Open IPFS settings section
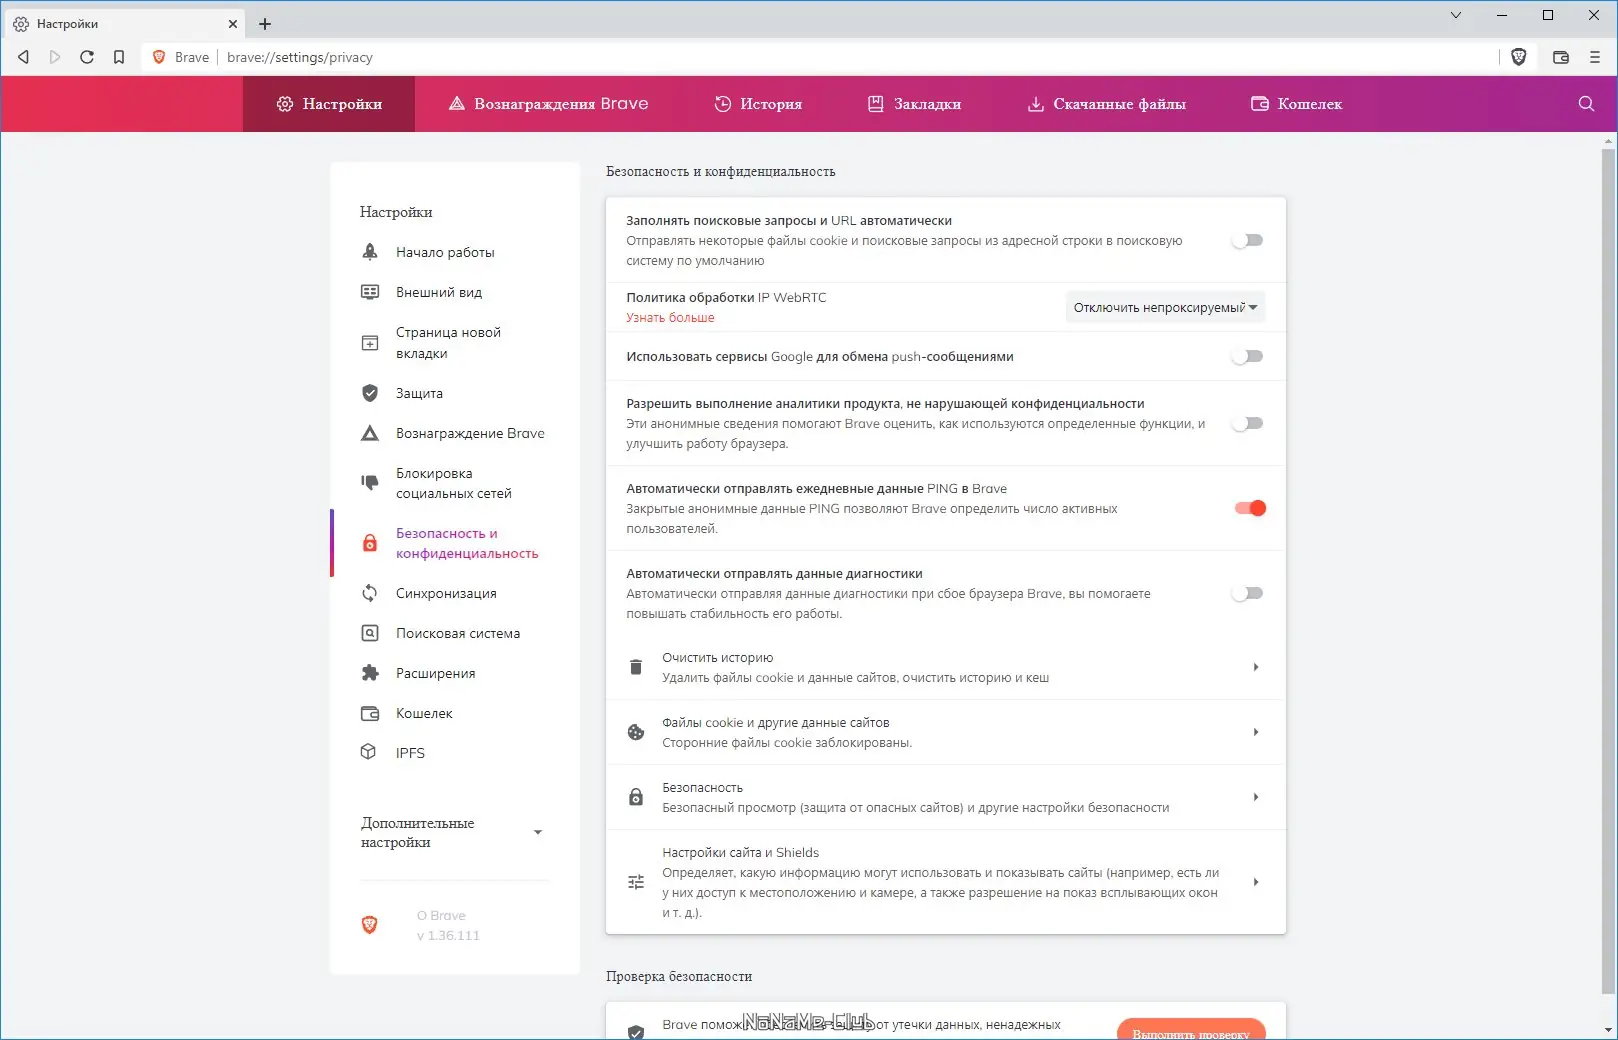1618x1040 pixels. click(410, 753)
